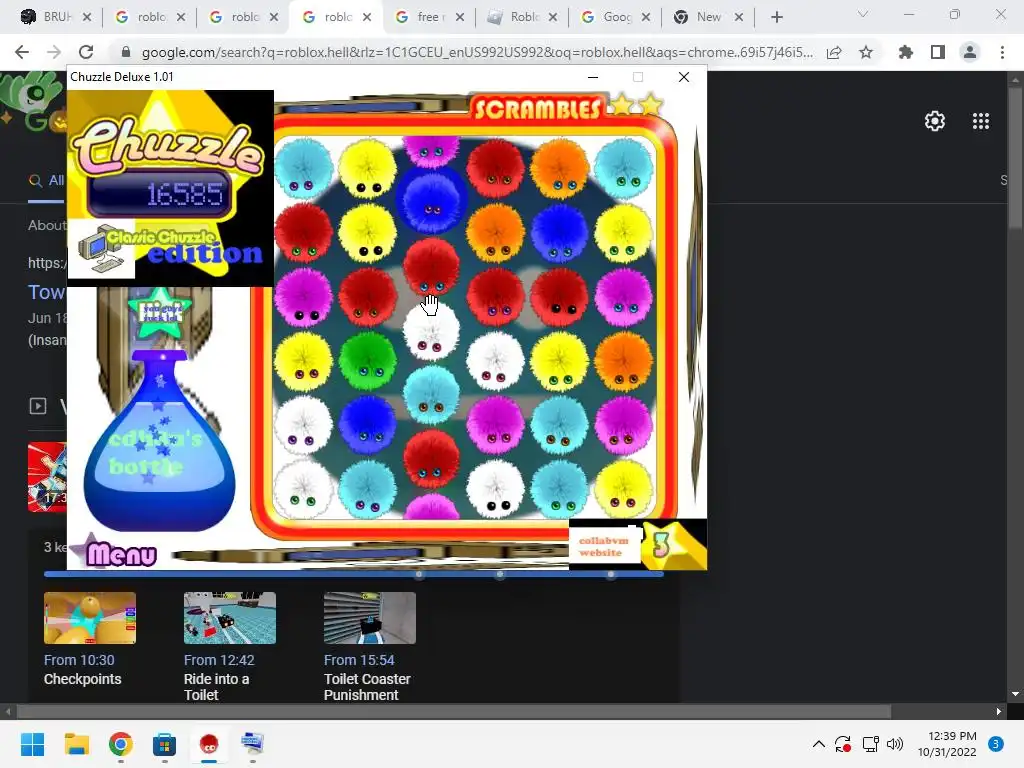Screen dimensions: 1024x768
Task: Click the horizontal page scrollbar
Action: coord(454,711)
